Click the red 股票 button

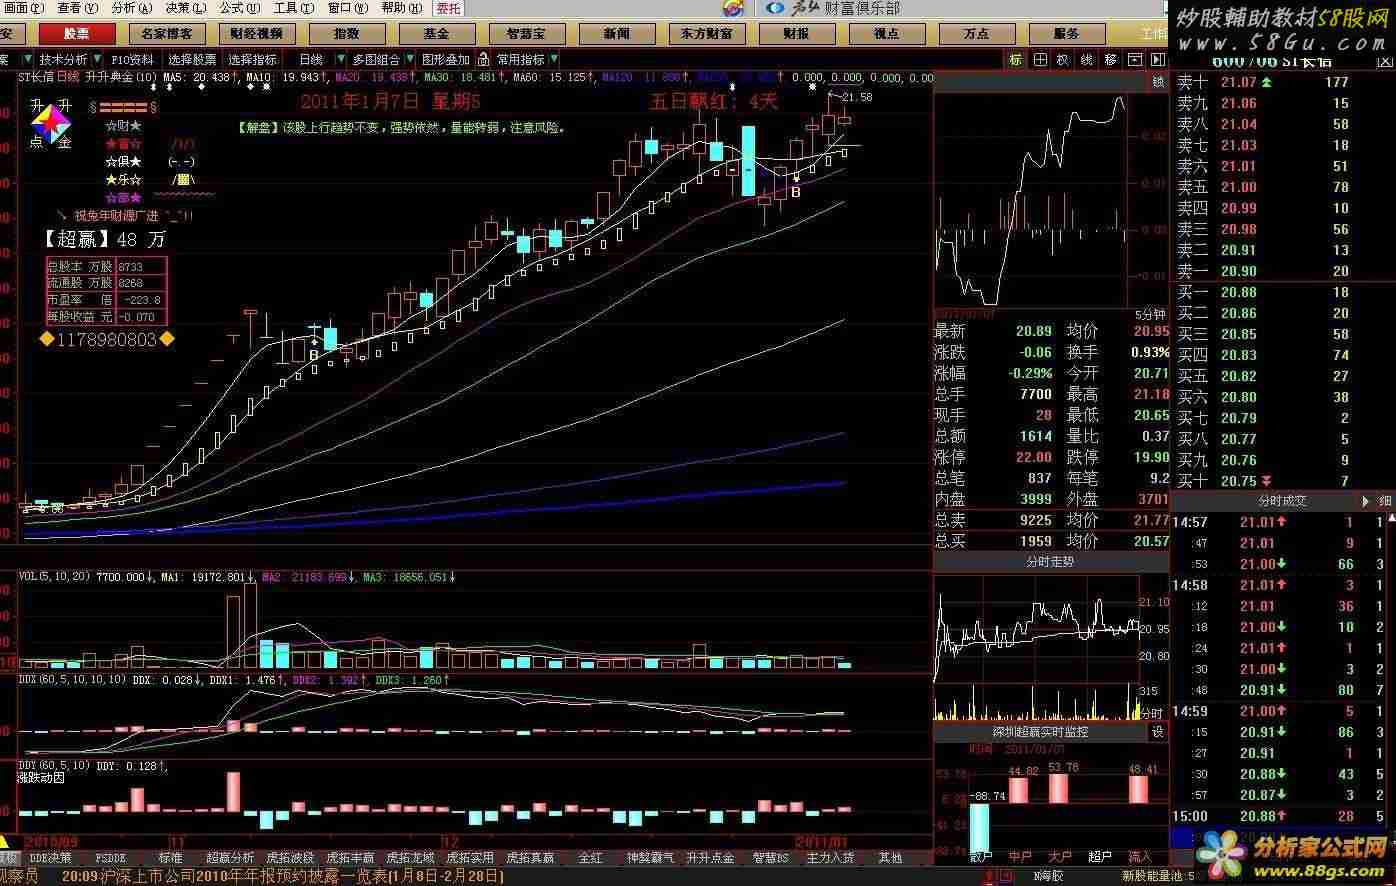76,33
